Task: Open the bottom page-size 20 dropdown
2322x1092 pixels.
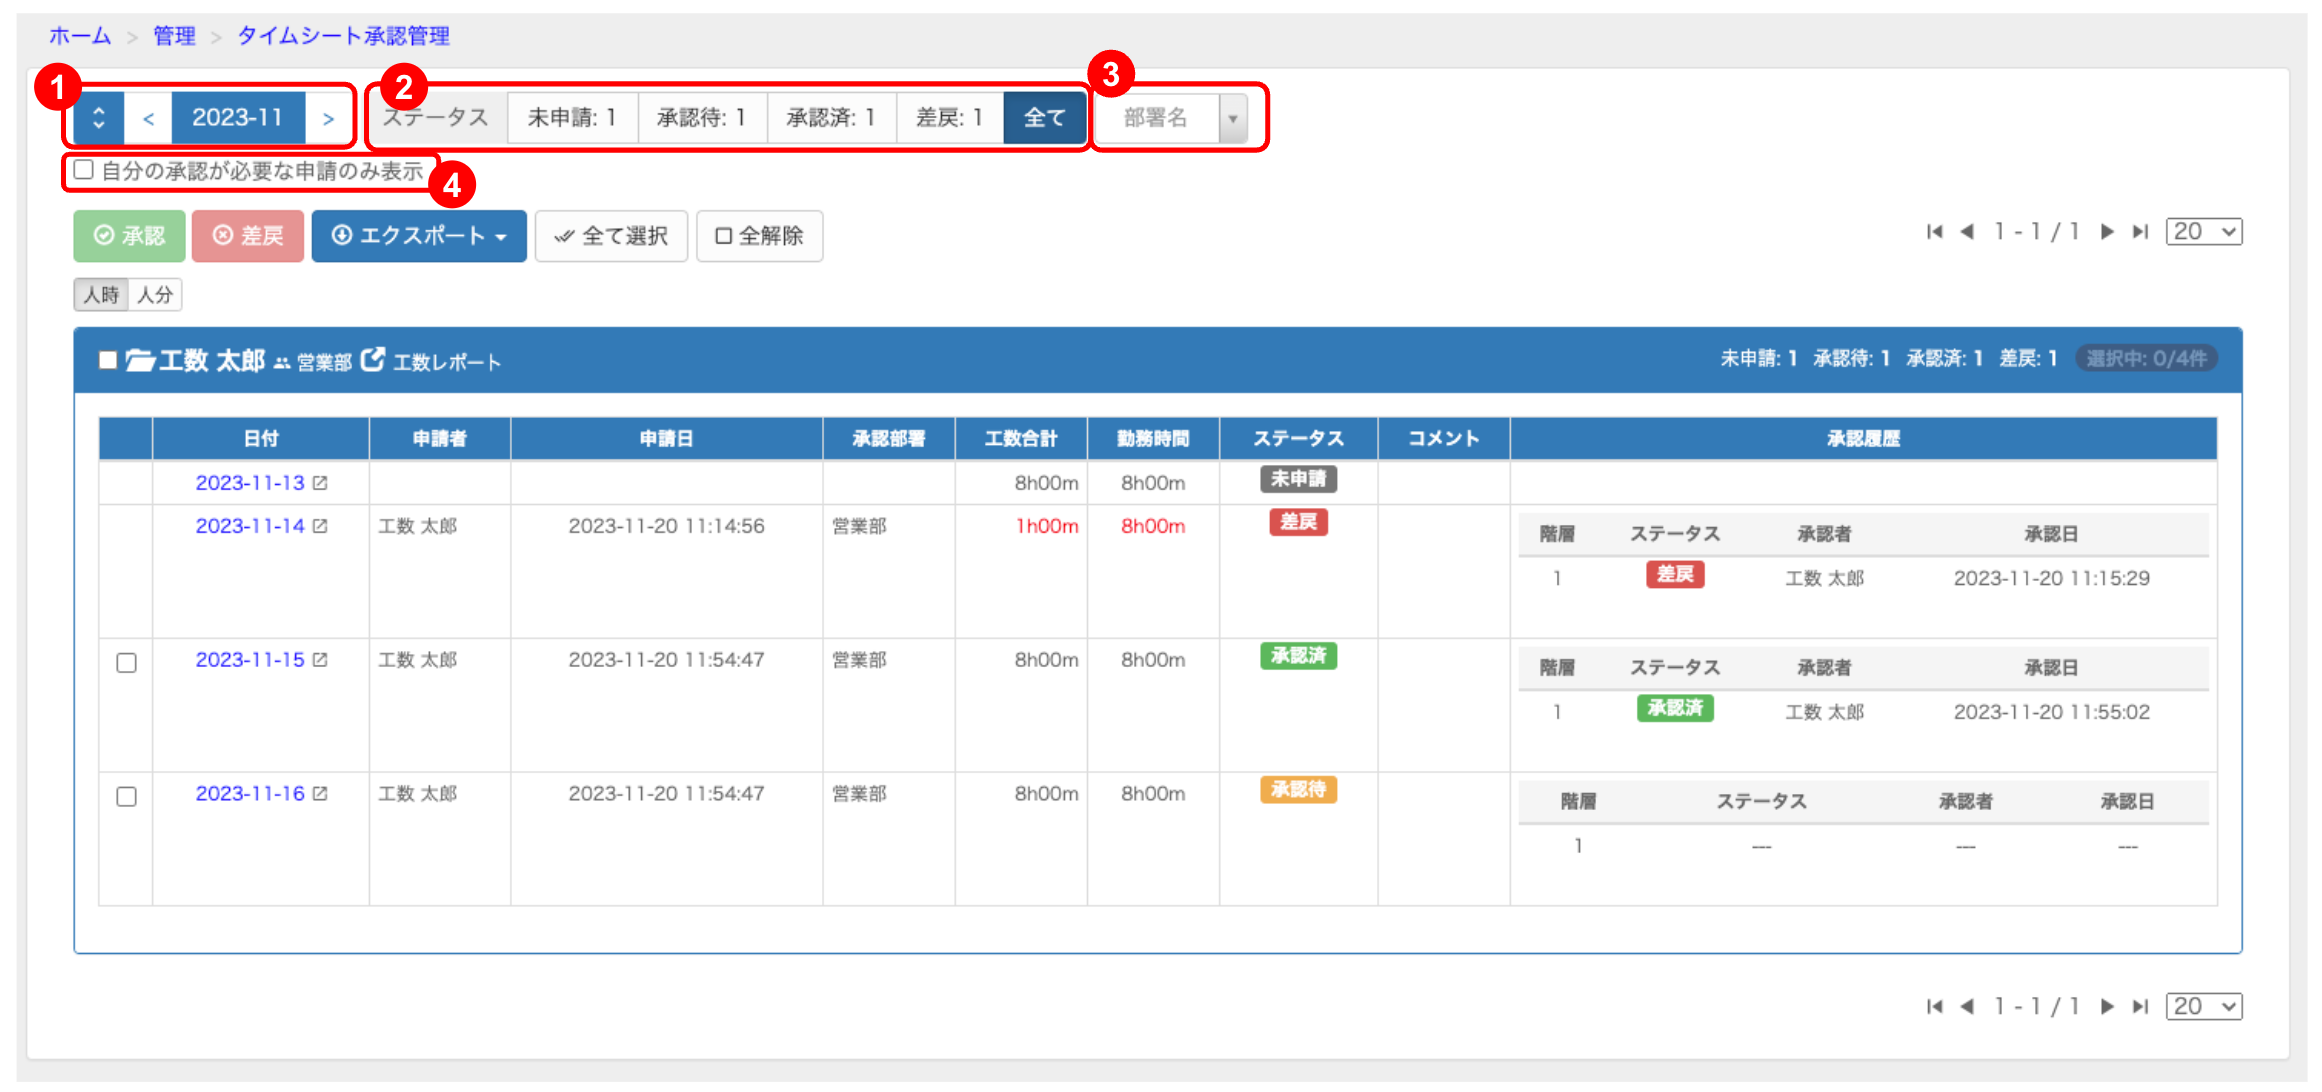Action: coord(2204,1007)
